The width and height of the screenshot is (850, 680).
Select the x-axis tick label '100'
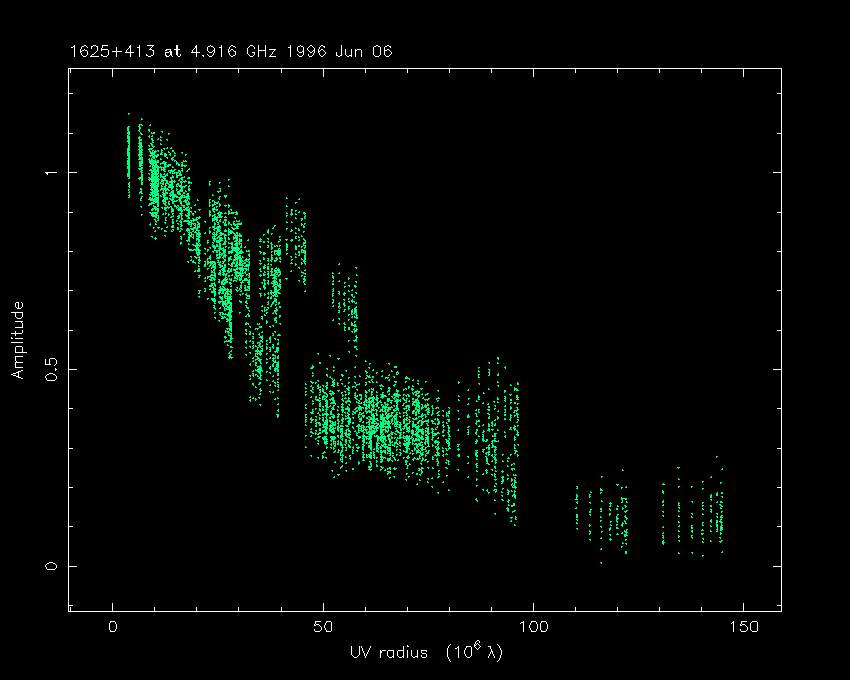[x=533, y=627]
